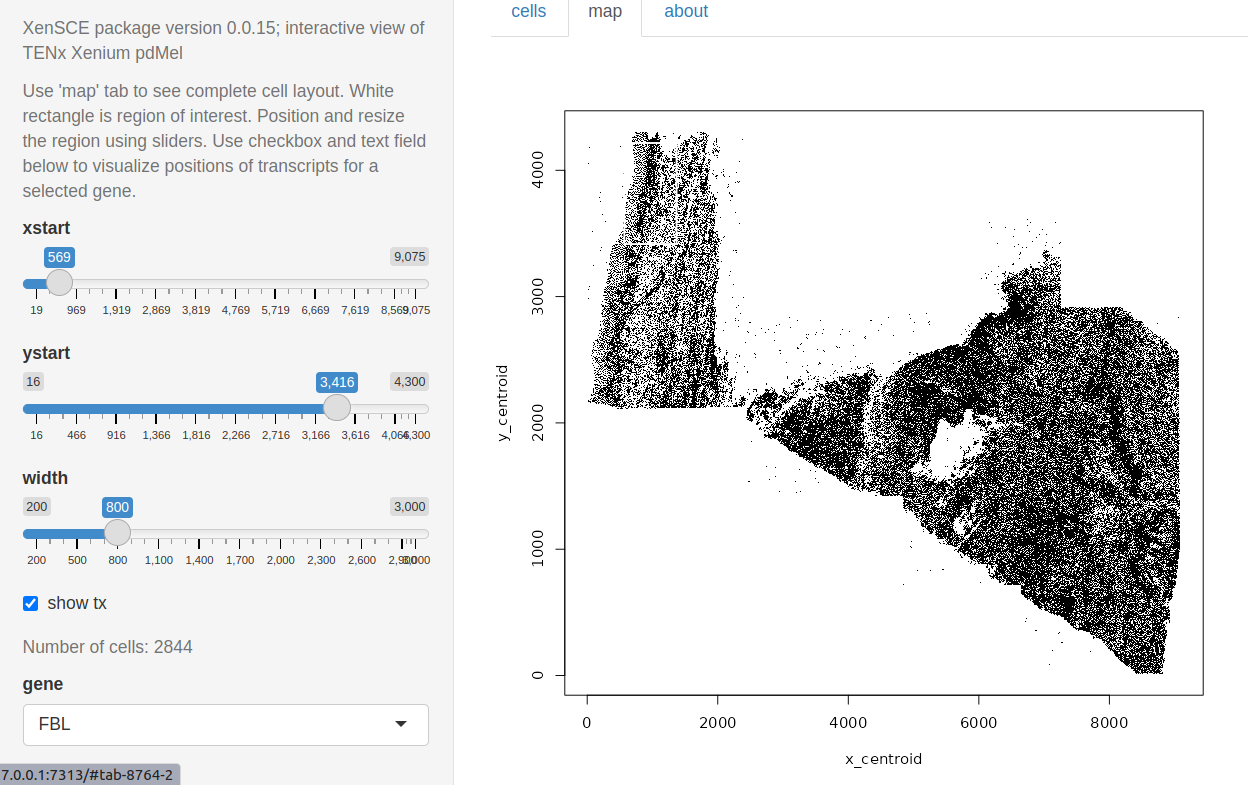The image size is (1248, 785).
Task: Click x-axis tick label 4000
Action: coord(848,722)
